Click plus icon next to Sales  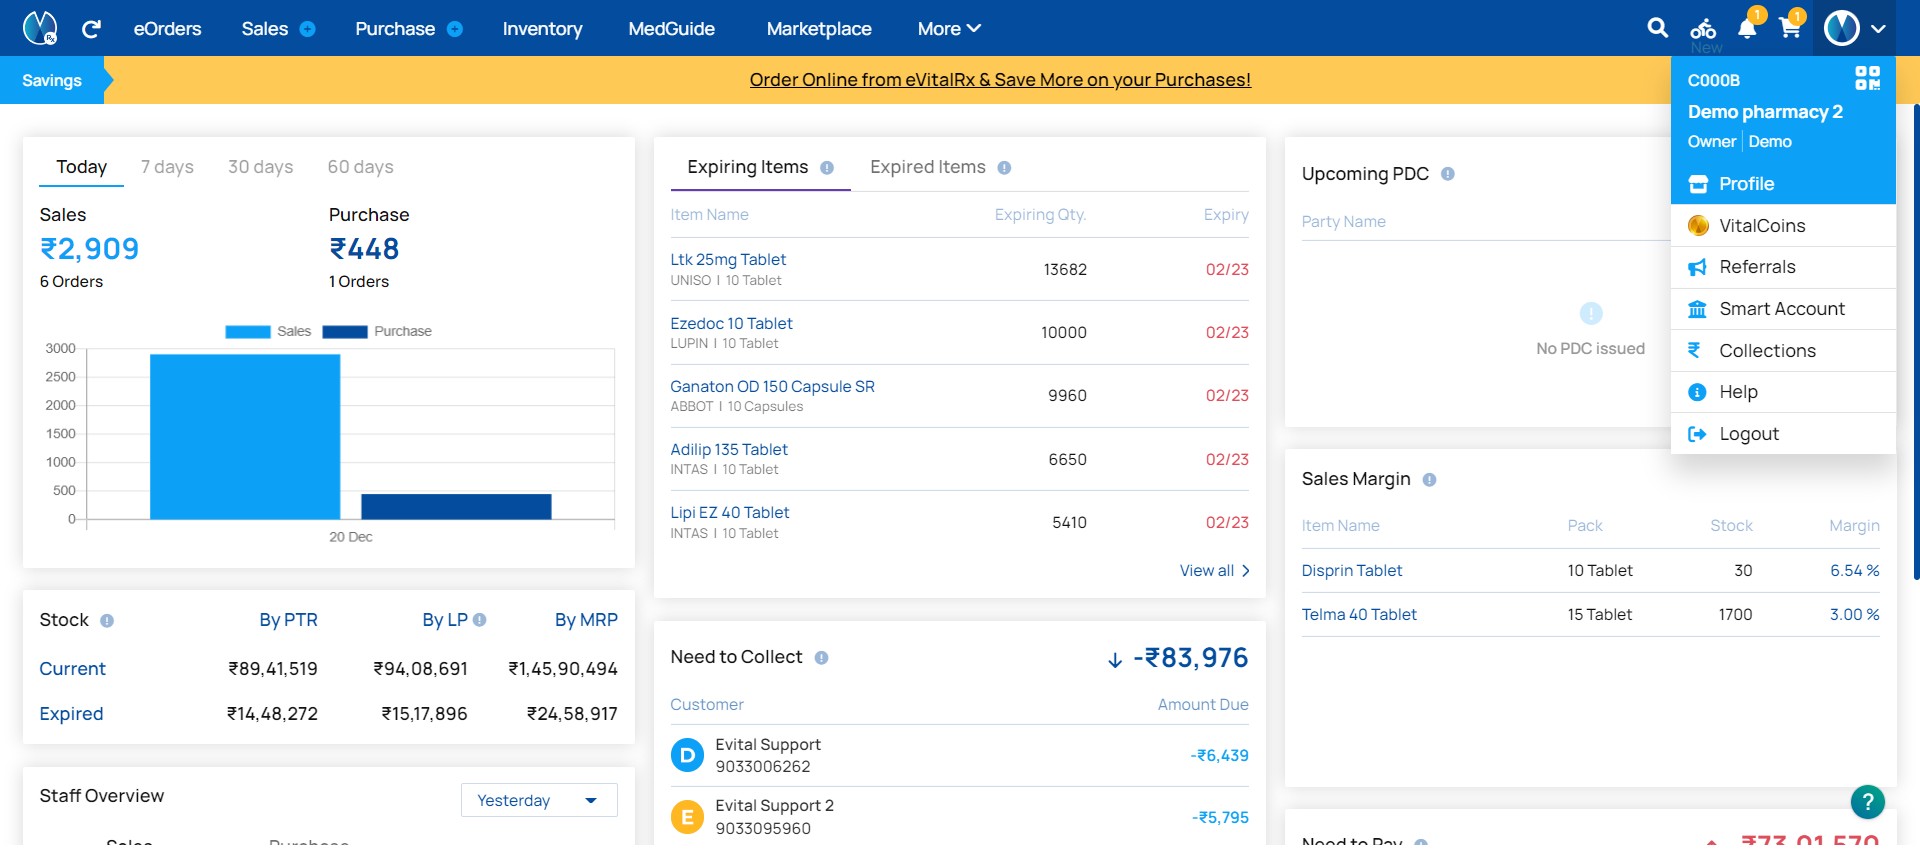coord(308,29)
